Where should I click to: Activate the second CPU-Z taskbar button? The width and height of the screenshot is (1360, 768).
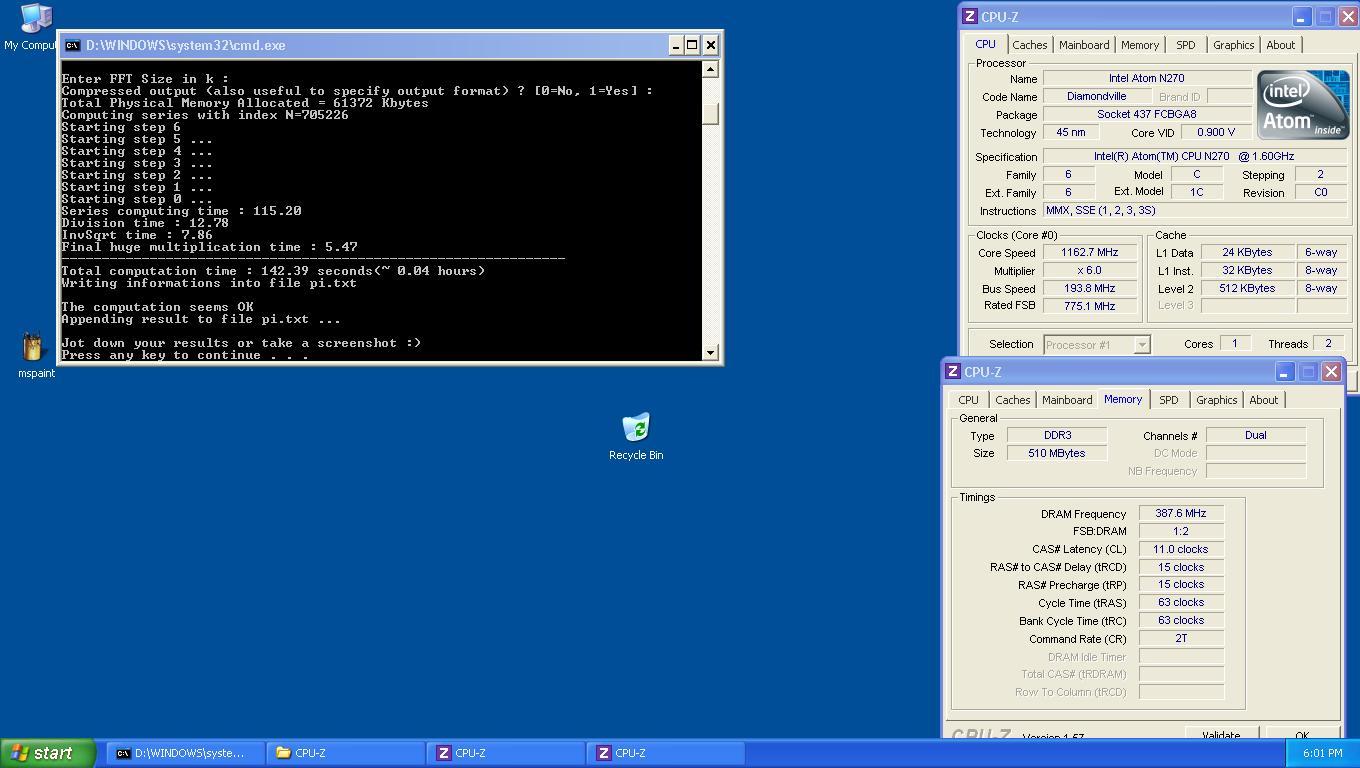click(x=506, y=753)
